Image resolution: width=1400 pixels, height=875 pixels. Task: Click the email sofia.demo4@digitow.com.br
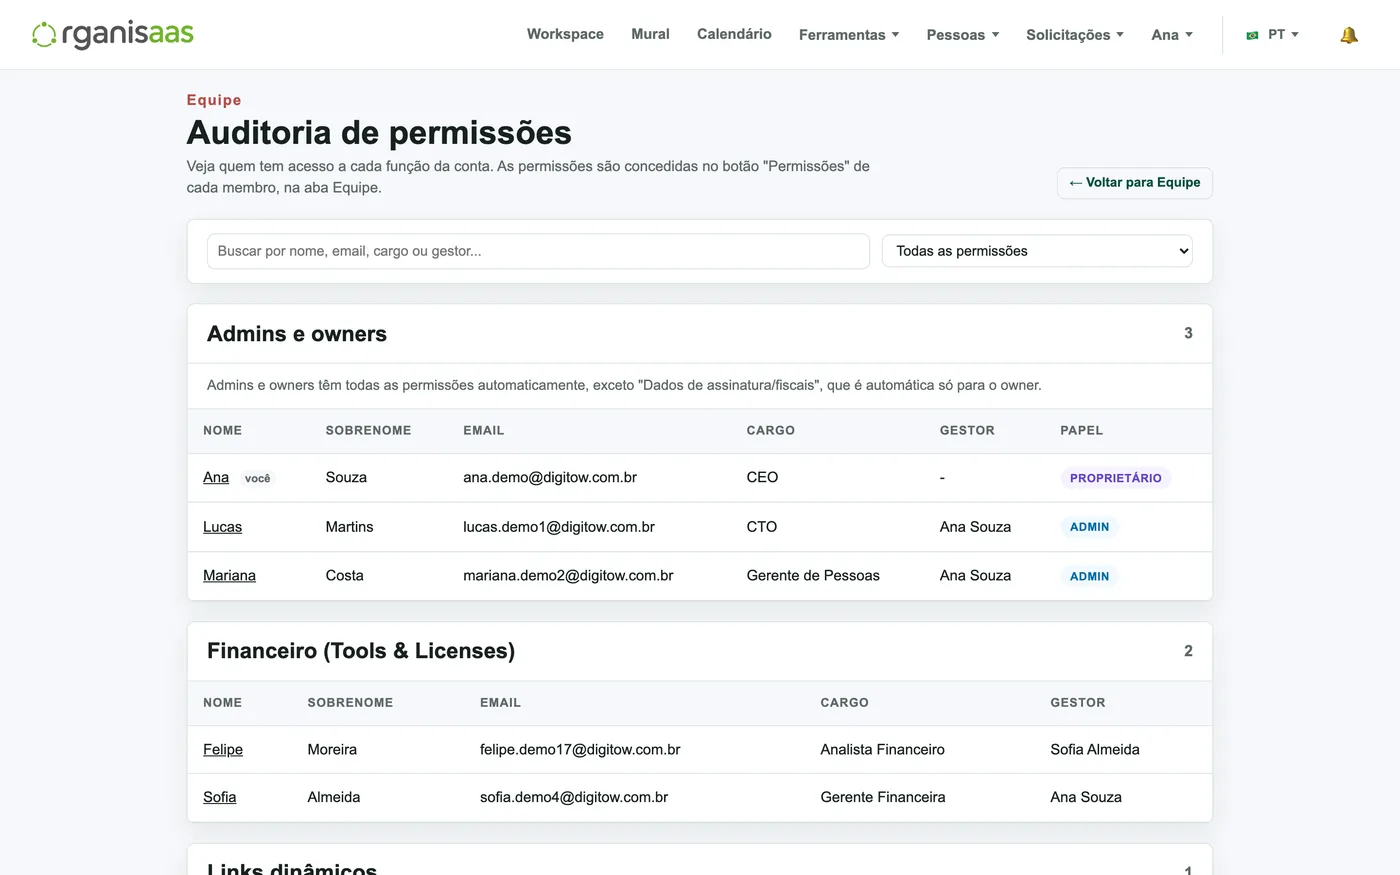pyautogui.click(x=574, y=797)
